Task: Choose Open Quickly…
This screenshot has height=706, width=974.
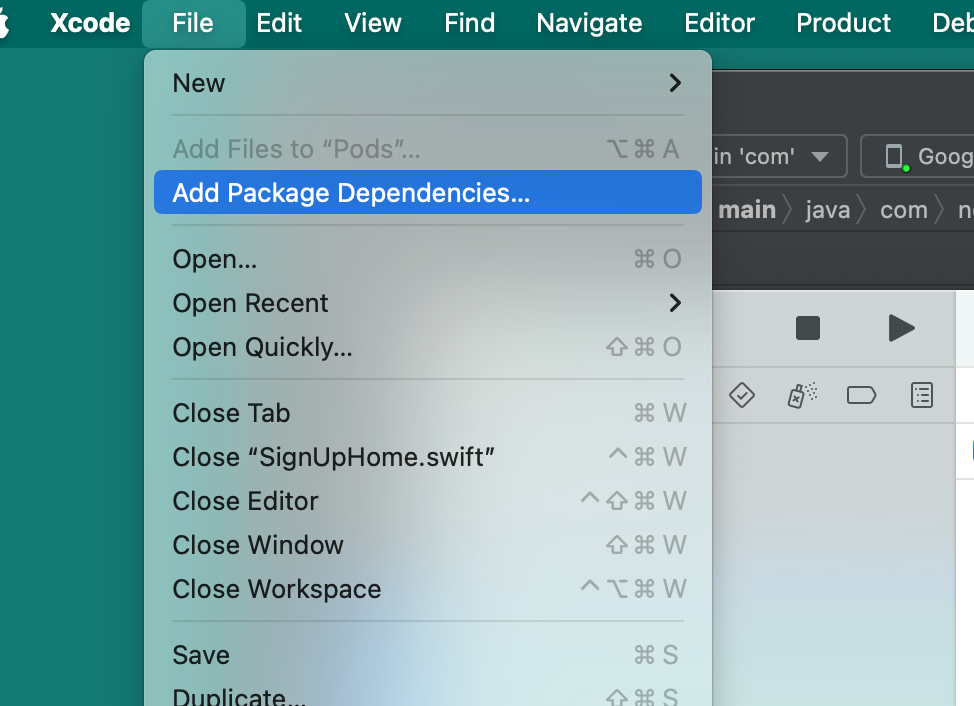Action: [x=427, y=347]
